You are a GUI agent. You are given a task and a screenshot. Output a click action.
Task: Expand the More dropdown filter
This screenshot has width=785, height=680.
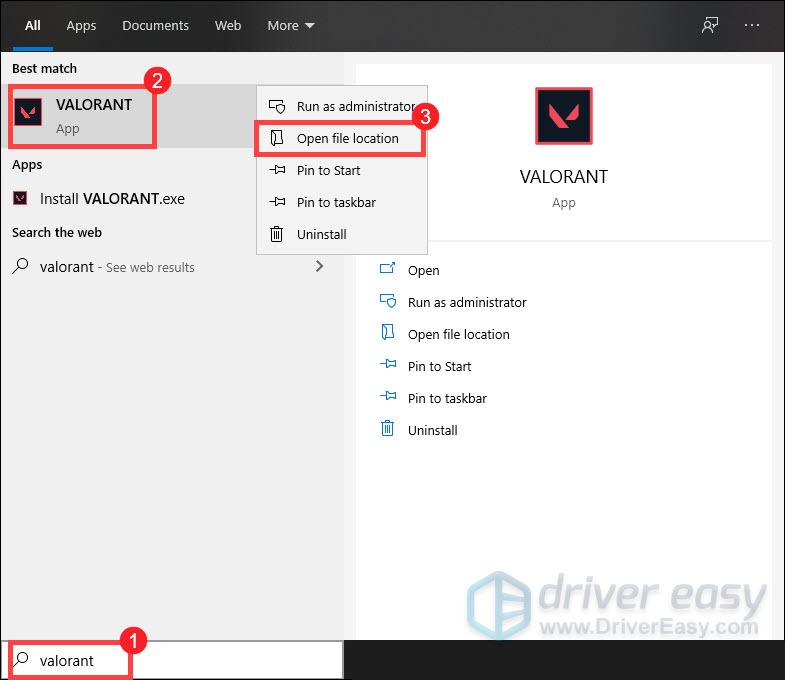(290, 25)
